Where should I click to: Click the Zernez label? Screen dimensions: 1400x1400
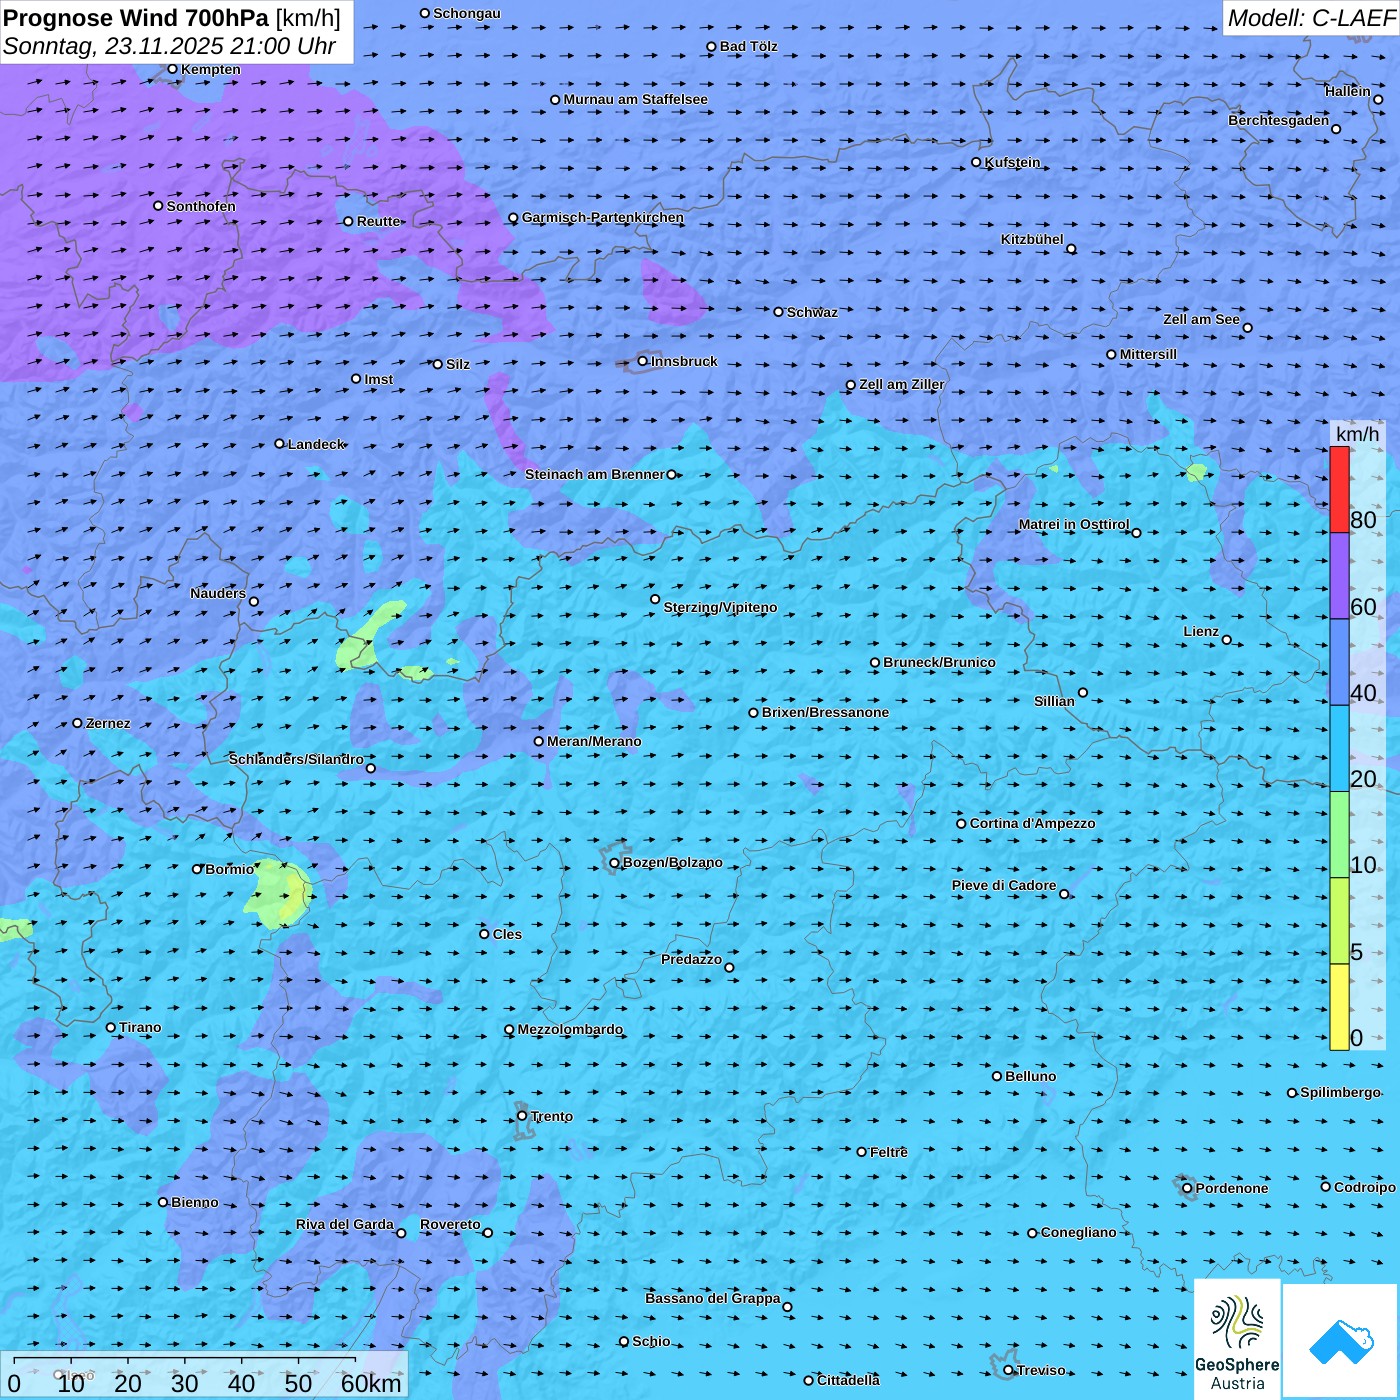tap(108, 723)
